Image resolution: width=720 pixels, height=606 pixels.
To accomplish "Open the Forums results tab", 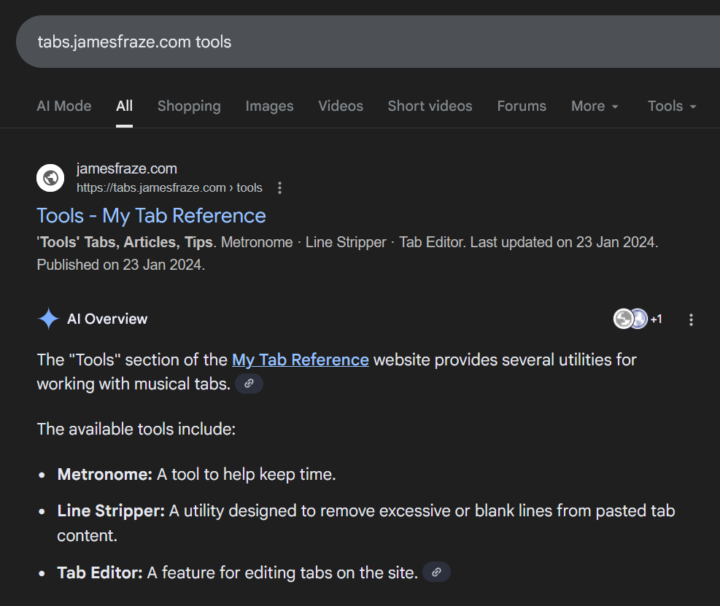I will coord(522,106).
